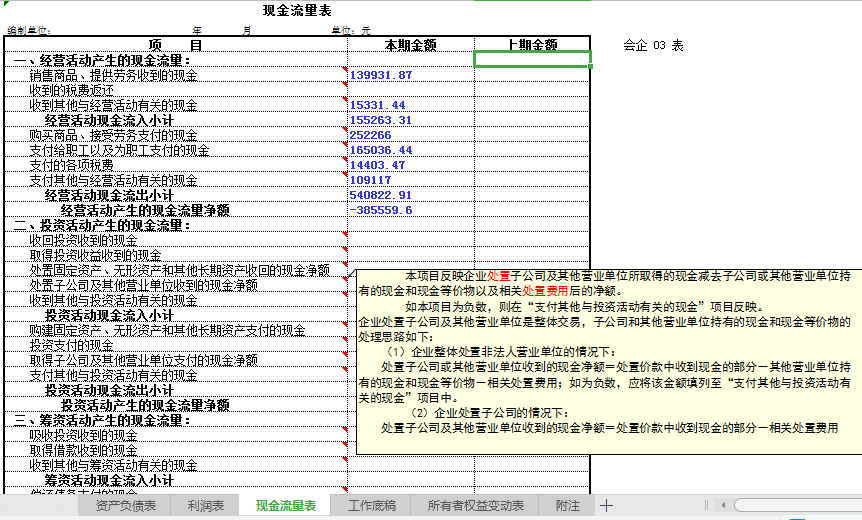Open the 利润表 sheet tab
The image size is (862, 520).
205,505
